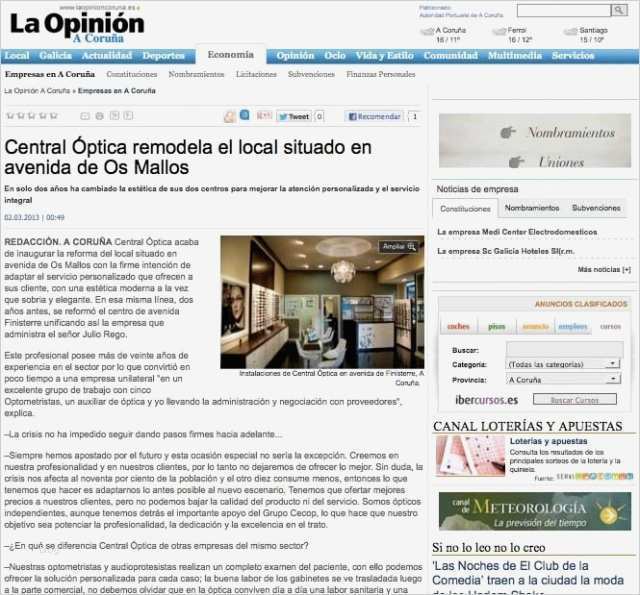Click the Santiago weather icon

(x=570, y=31)
